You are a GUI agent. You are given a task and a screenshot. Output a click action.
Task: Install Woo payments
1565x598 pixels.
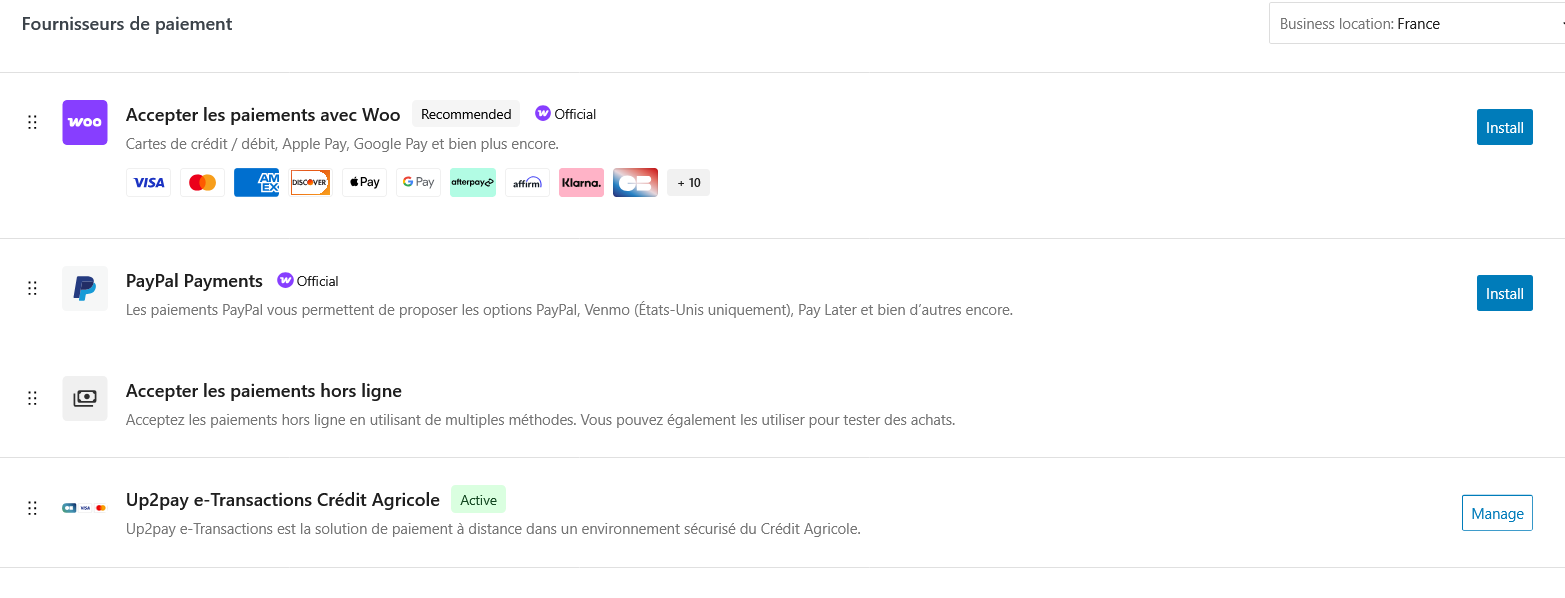coord(1504,127)
